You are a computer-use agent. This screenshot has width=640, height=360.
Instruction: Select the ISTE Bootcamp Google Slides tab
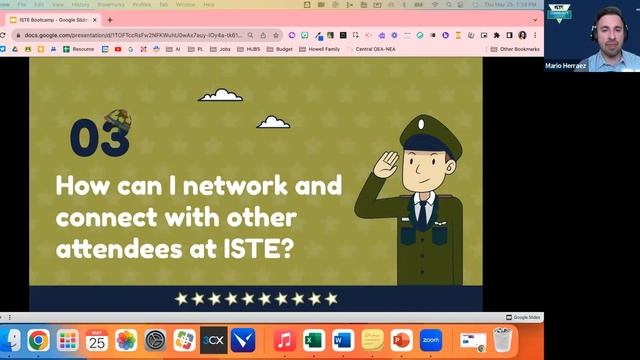(53, 20)
